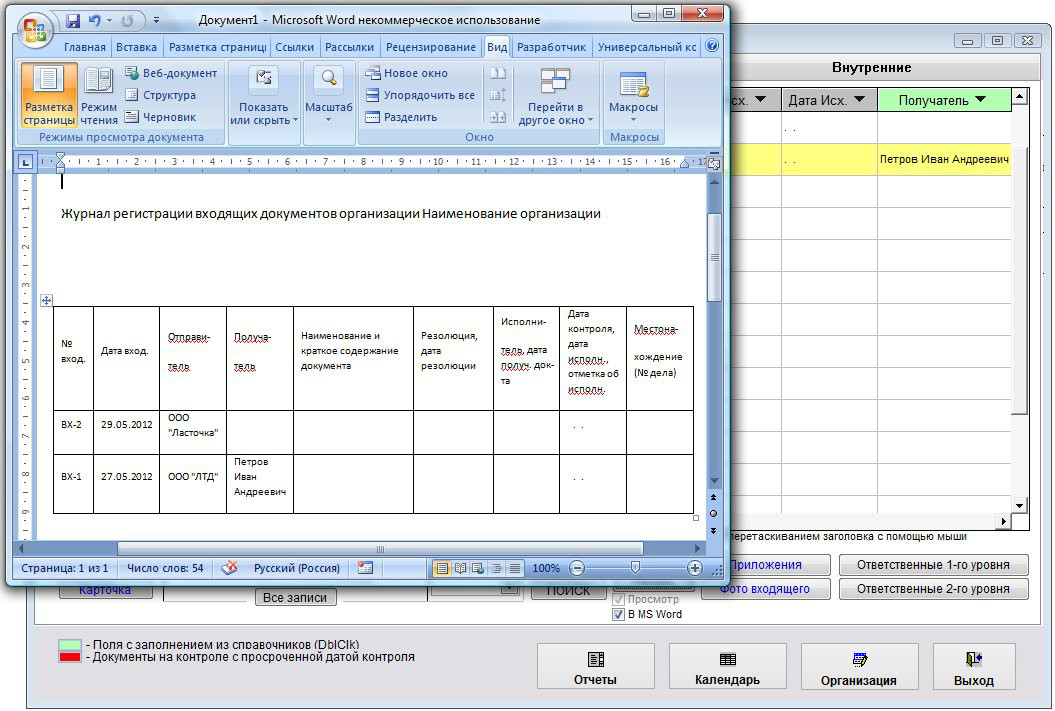Save document via Quick Access toolbar

73,20
